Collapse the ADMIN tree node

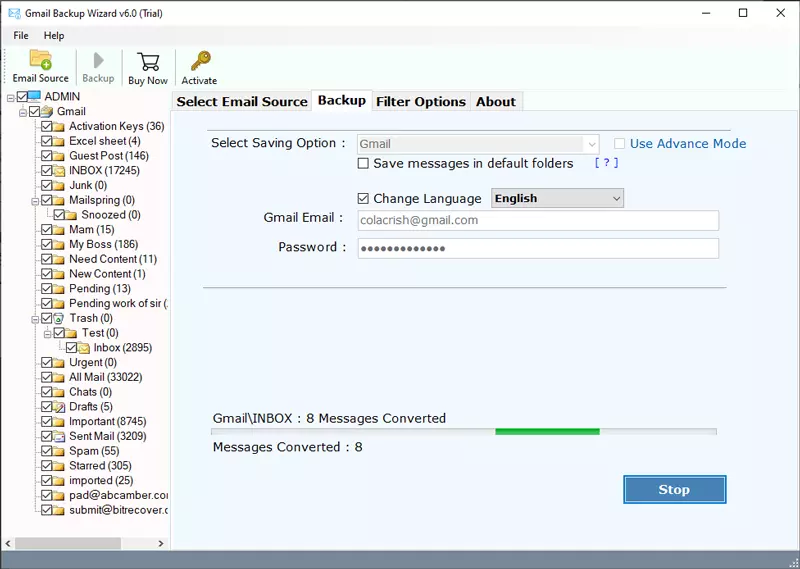(11, 98)
